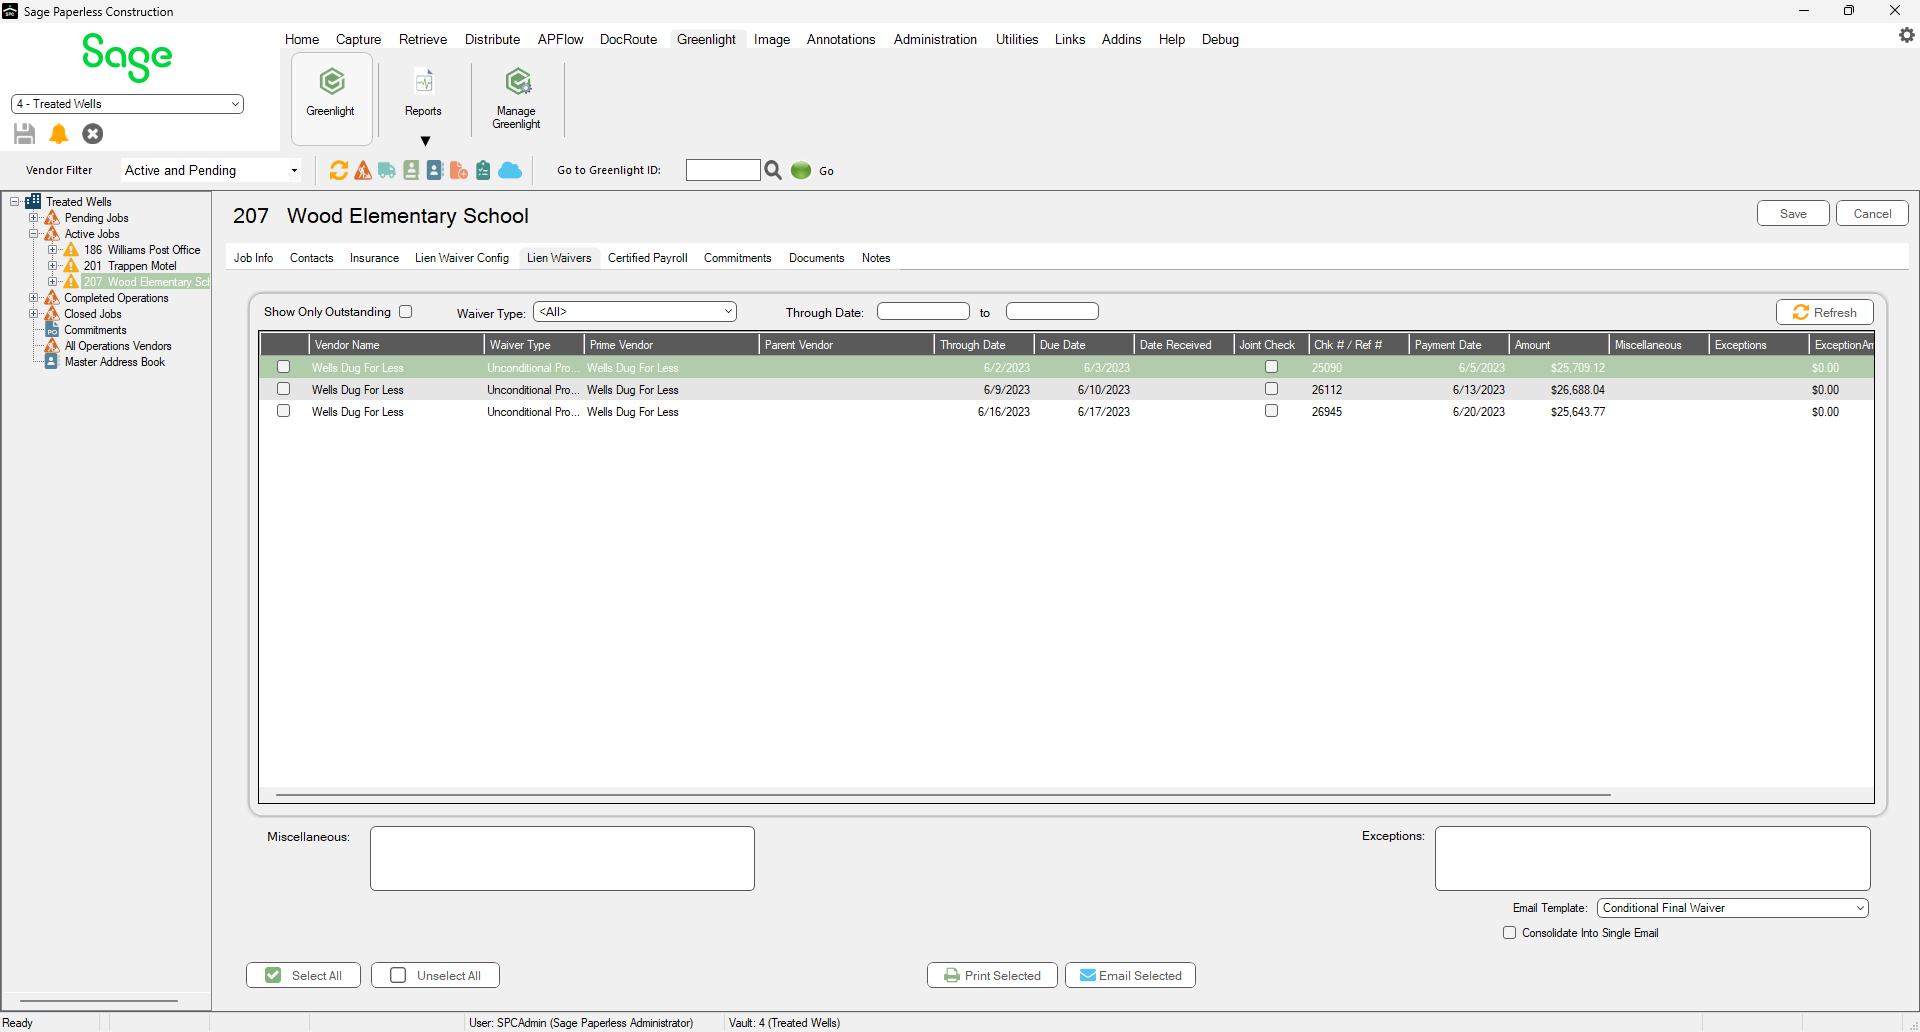
Task: Switch to the Lien Waiver Config tab
Action: click(462, 258)
